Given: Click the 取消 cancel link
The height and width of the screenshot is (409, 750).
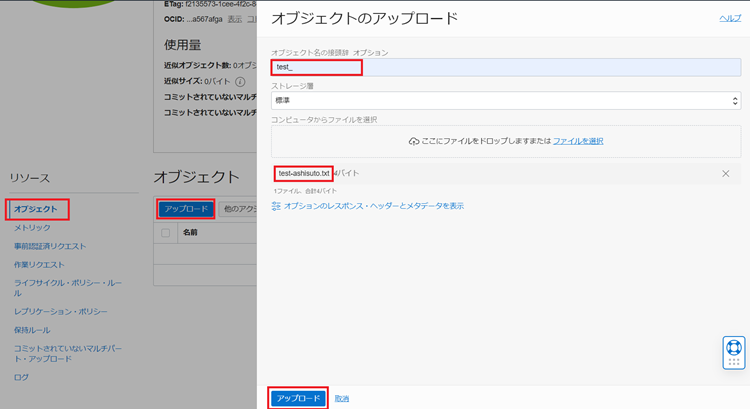Looking at the screenshot, I should 342,398.
